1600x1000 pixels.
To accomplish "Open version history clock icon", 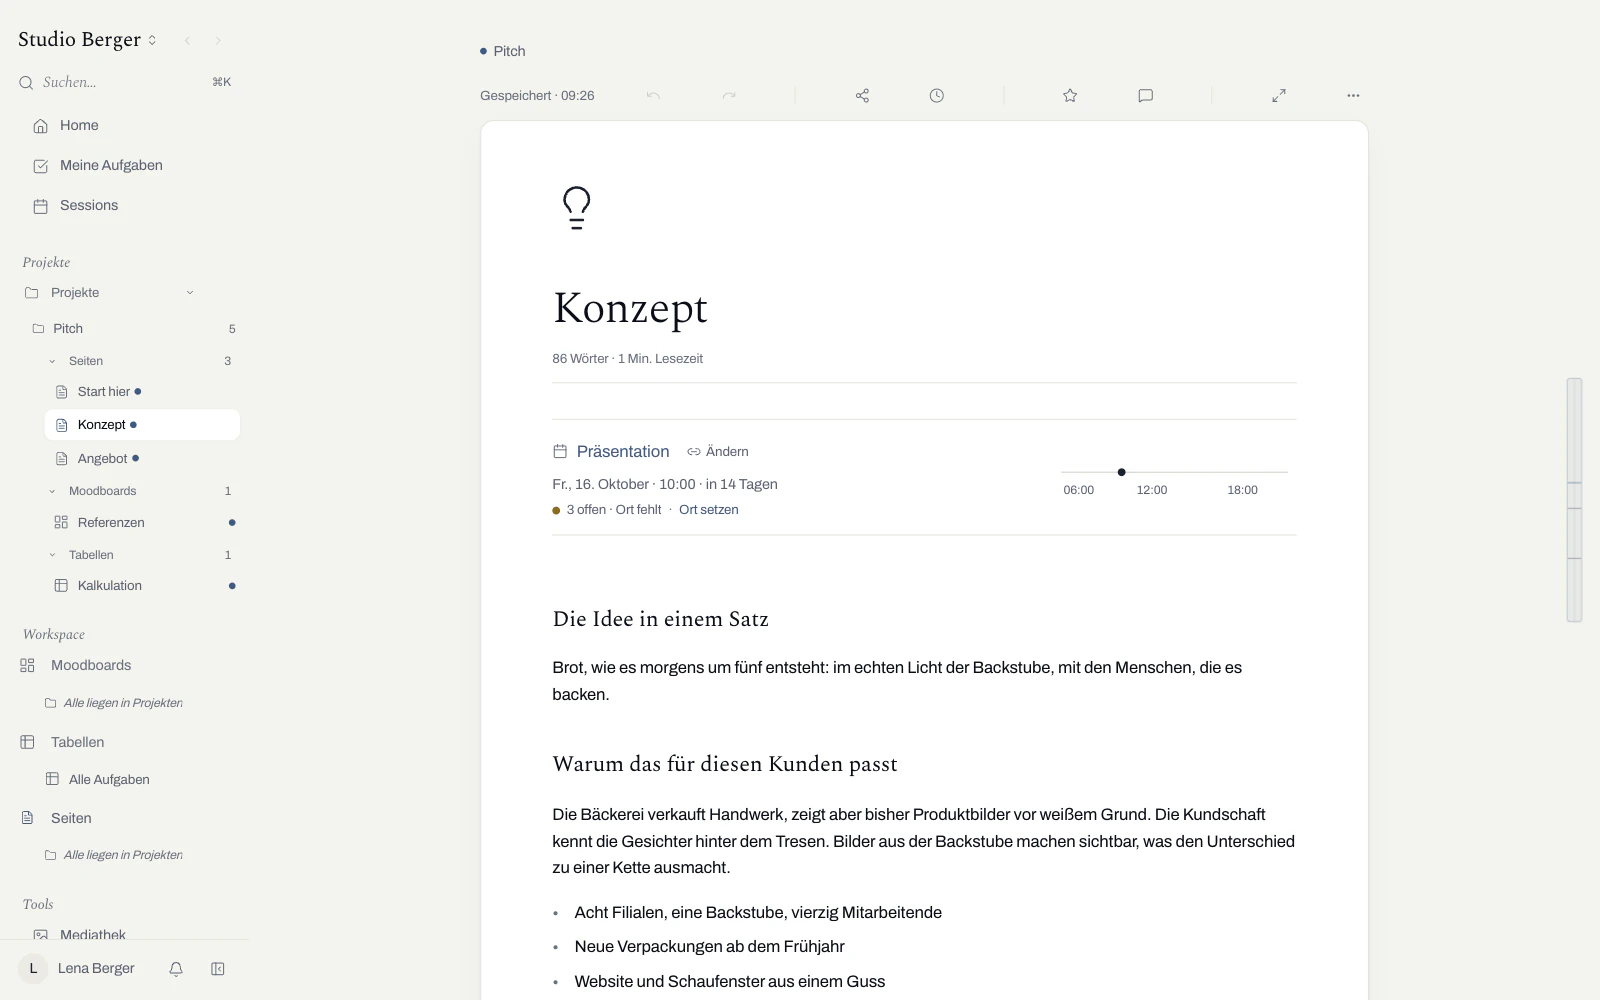I will [936, 96].
